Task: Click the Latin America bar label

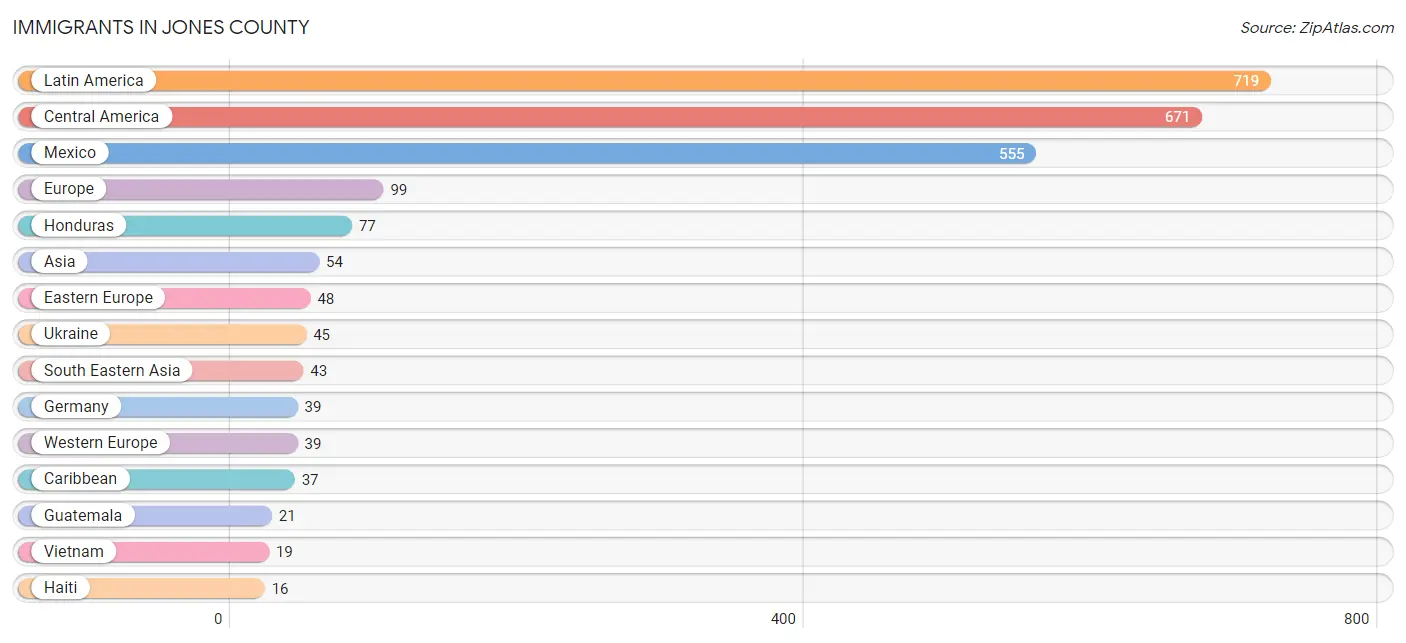Action: point(93,81)
